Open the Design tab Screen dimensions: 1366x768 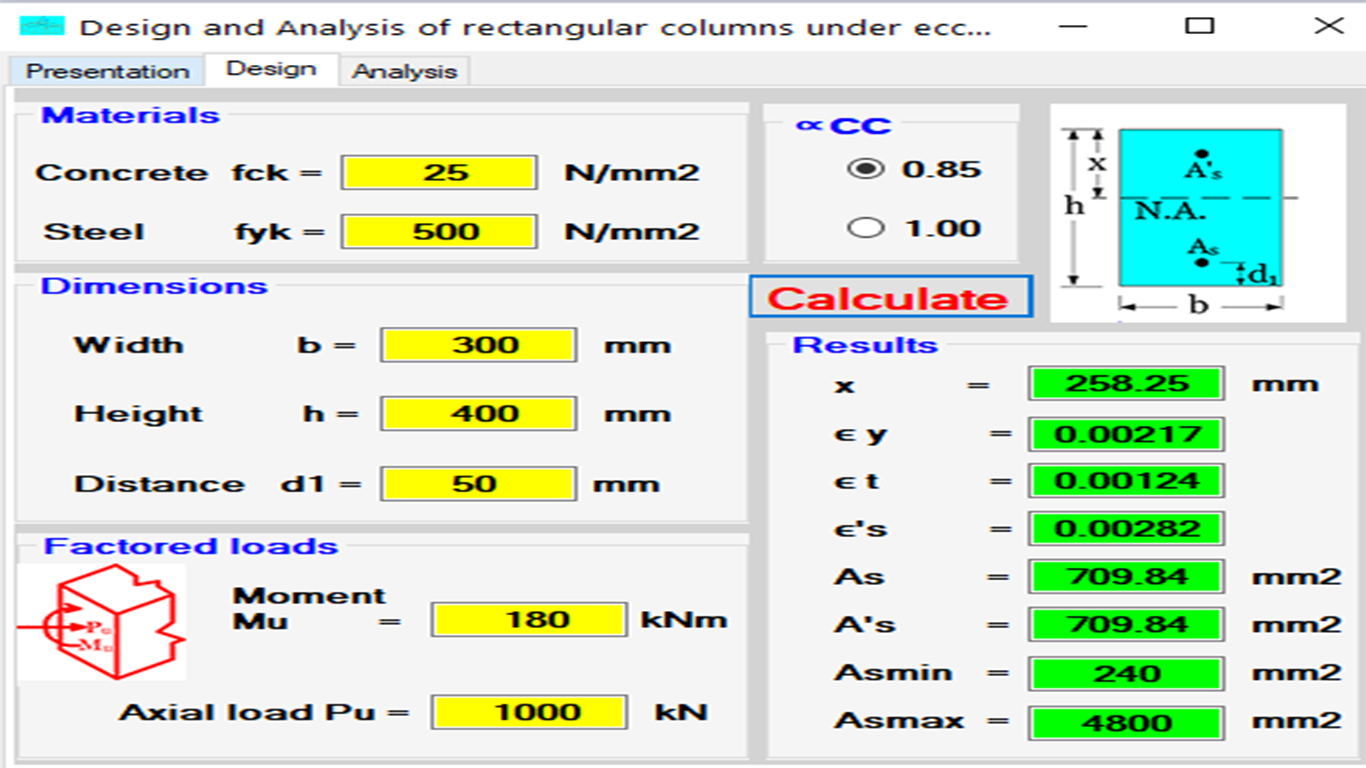pos(271,69)
